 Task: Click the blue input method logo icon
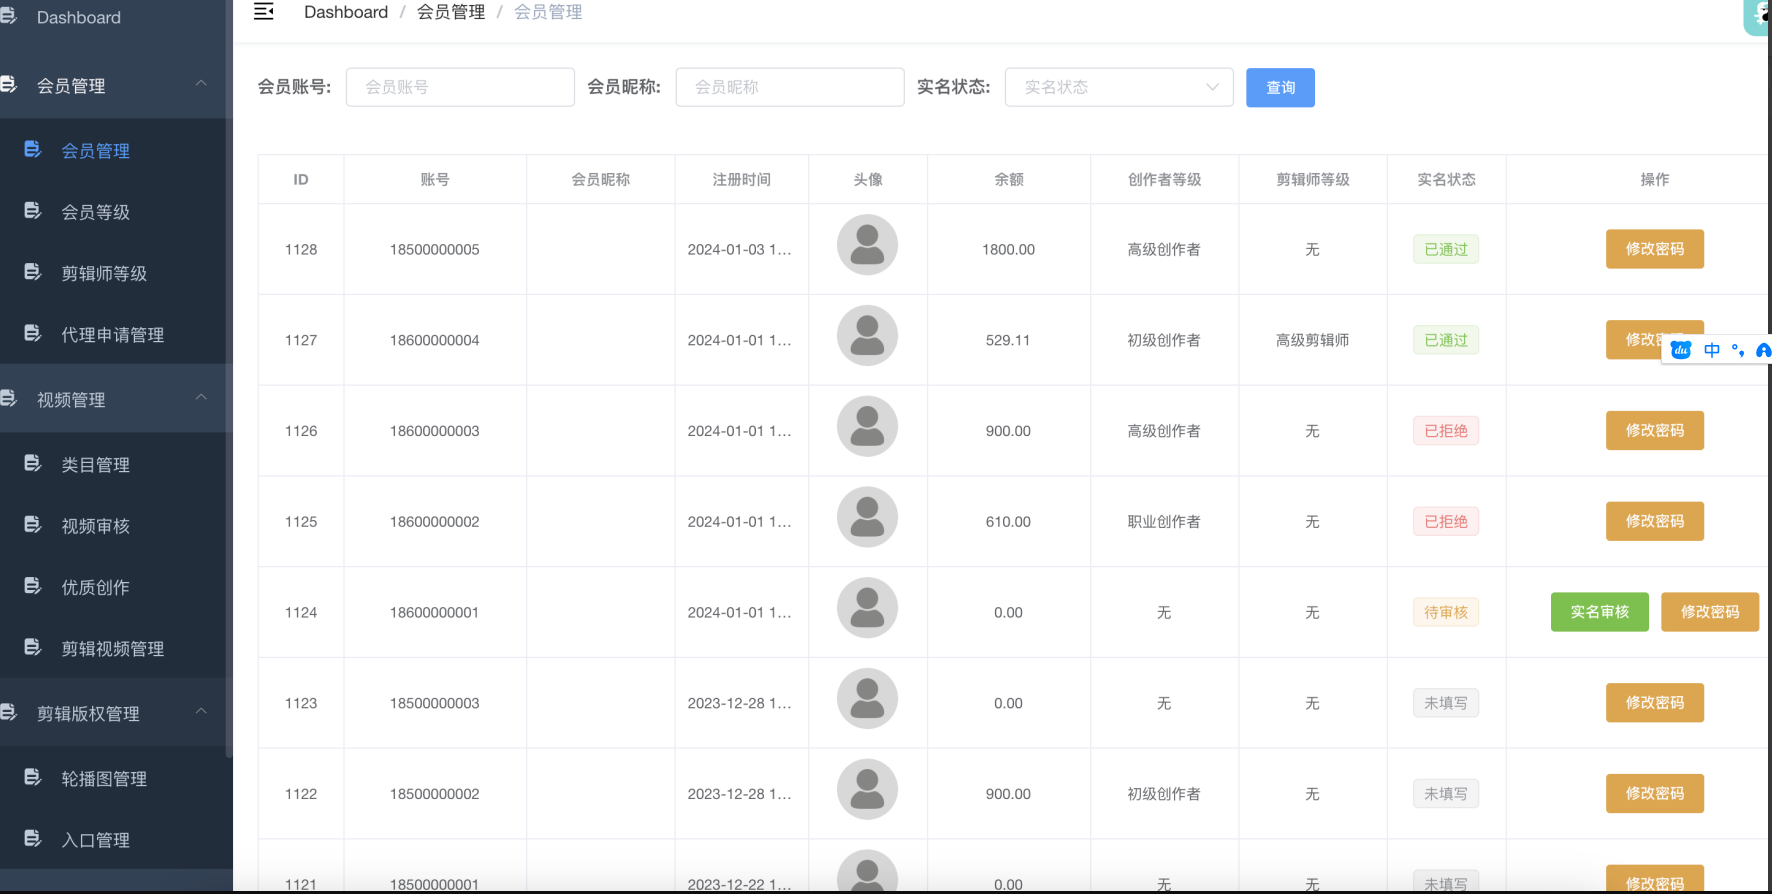pyautogui.click(x=1681, y=350)
